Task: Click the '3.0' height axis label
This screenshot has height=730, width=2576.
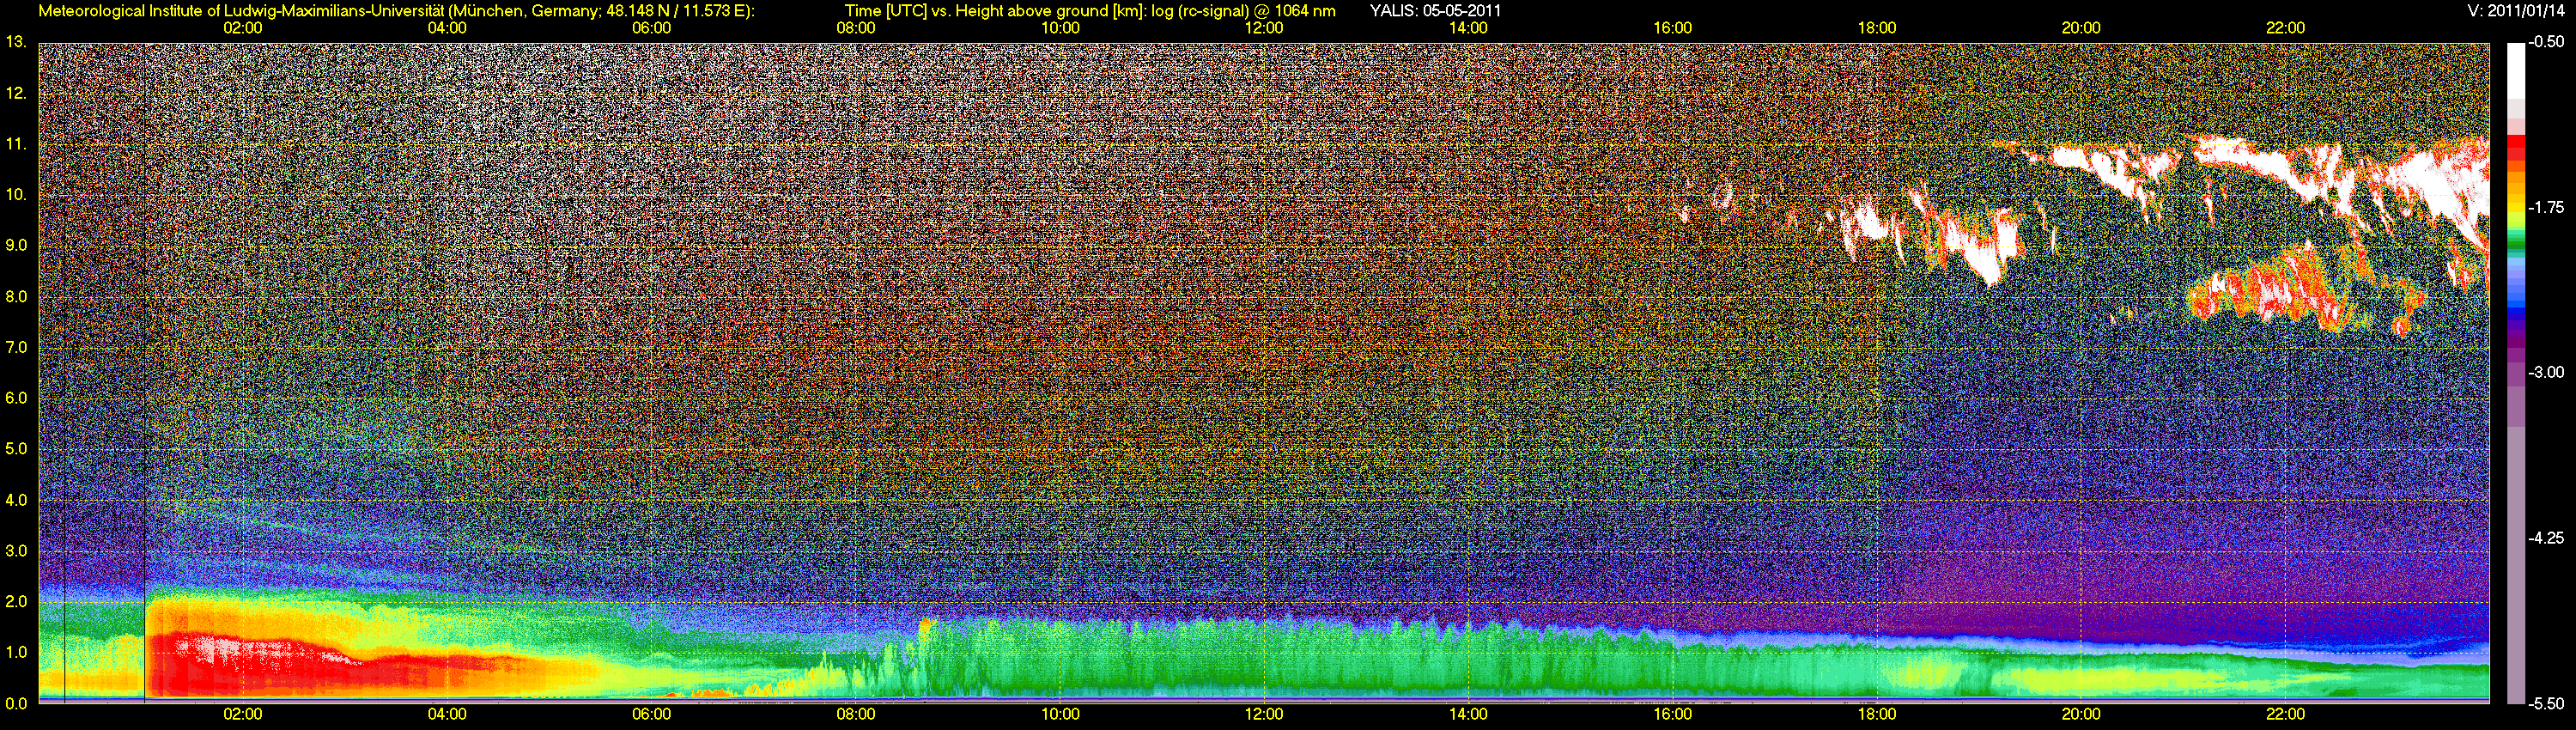Action: click(16, 551)
